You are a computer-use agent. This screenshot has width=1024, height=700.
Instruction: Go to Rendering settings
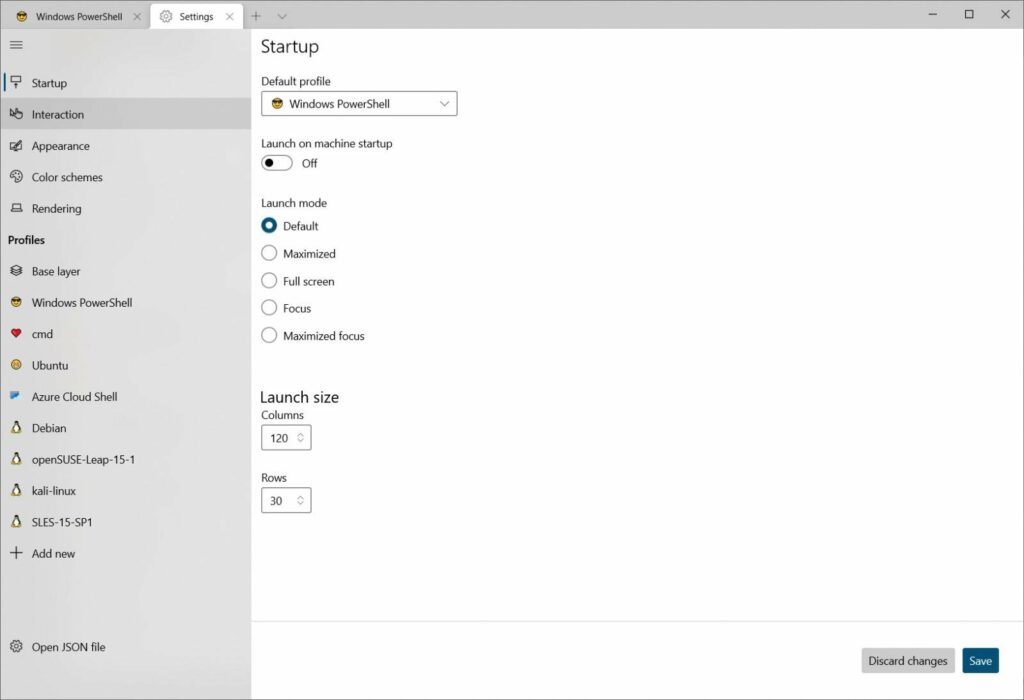(126, 208)
